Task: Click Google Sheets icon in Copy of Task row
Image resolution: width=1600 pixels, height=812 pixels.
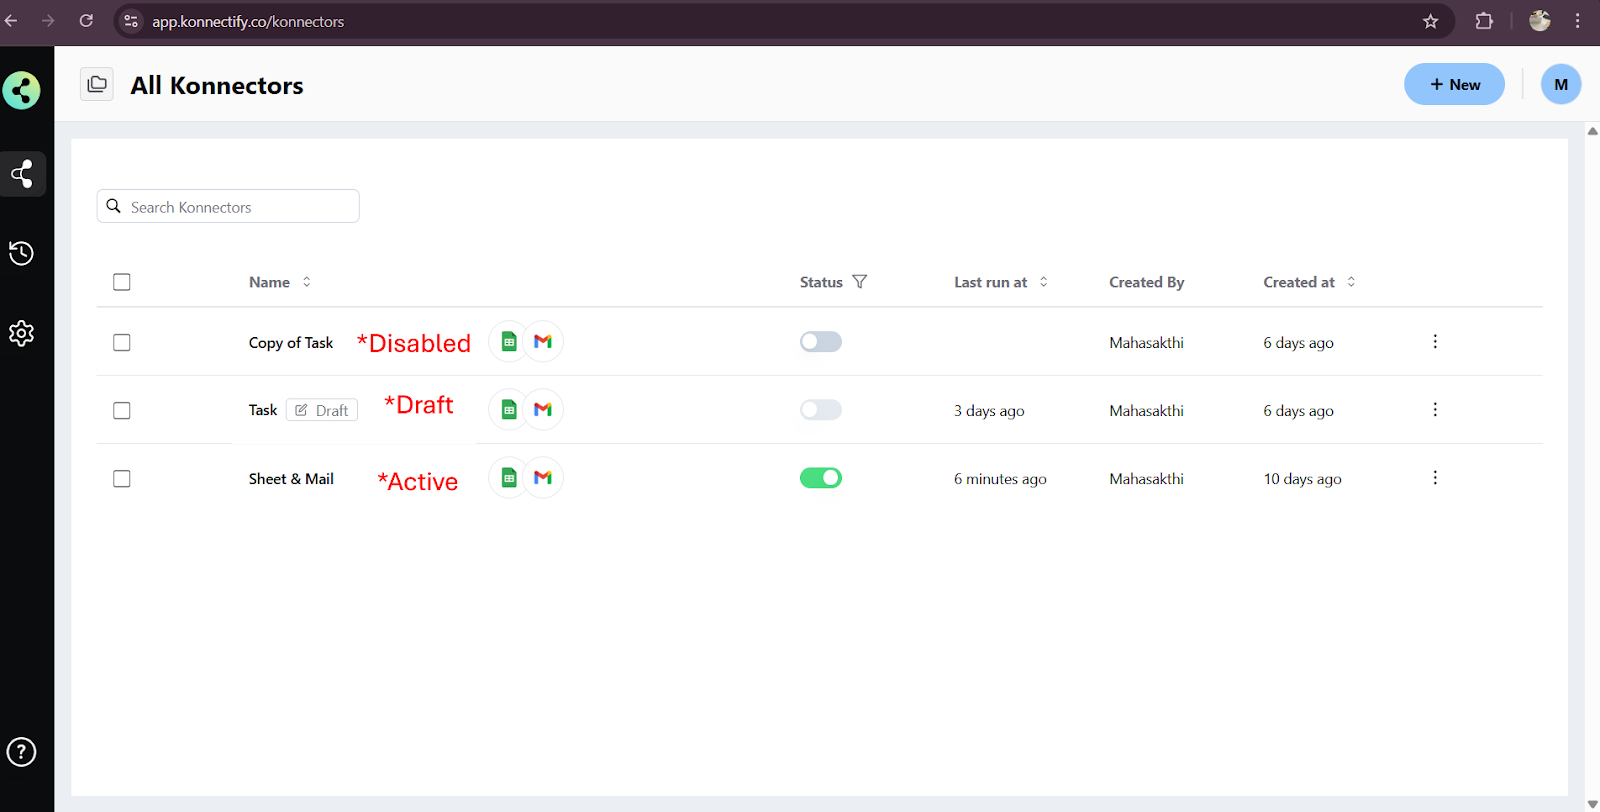Action: click(509, 342)
